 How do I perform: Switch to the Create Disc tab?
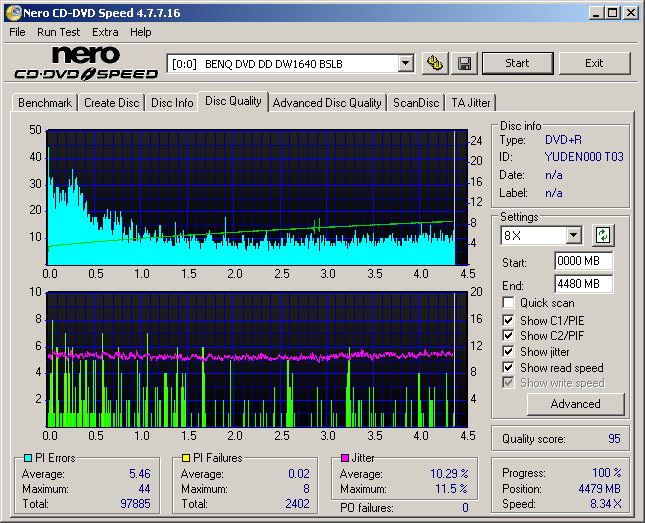point(111,102)
